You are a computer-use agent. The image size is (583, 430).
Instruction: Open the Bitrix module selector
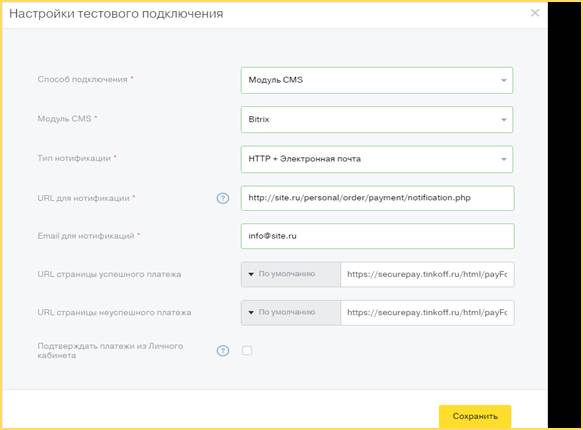pos(377,120)
